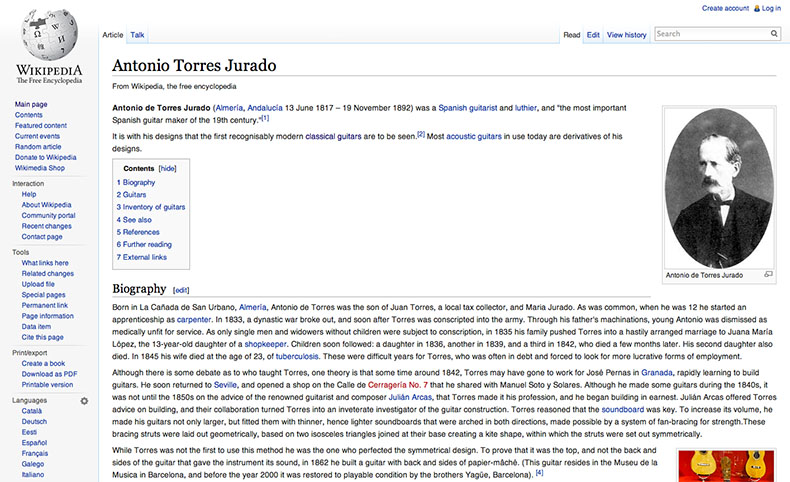
Task: Click in the Search input field
Action: [x=709, y=34]
